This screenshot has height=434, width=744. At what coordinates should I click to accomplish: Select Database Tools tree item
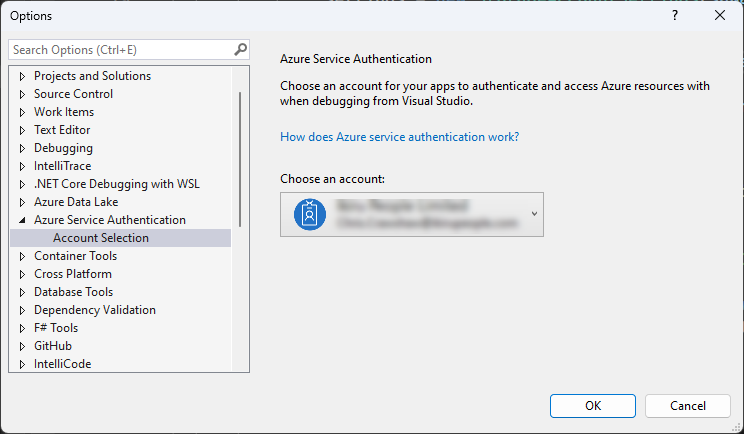74,292
